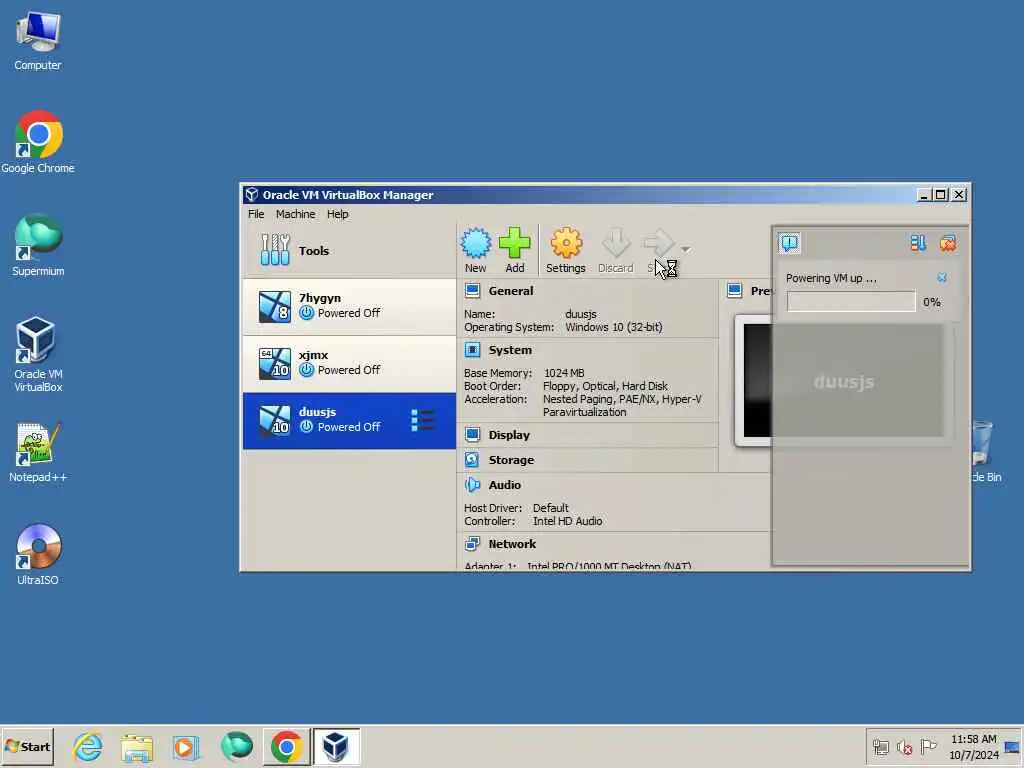Open Internet Explorer from the taskbar
Image resolution: width=1024 pixels, height=768 pixels.
[x=88, y=747]
